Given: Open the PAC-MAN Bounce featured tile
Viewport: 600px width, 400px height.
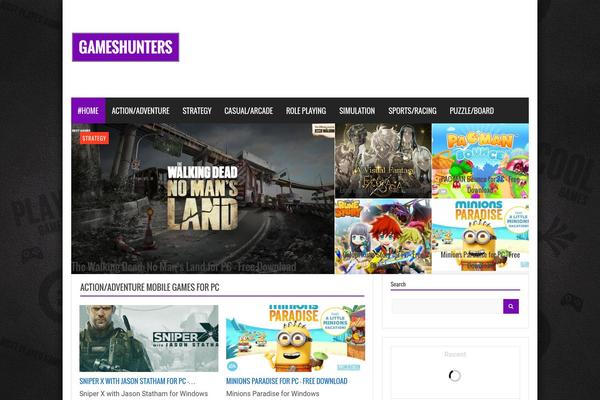Looking at the screenshot, I should (x=480, y=161).
